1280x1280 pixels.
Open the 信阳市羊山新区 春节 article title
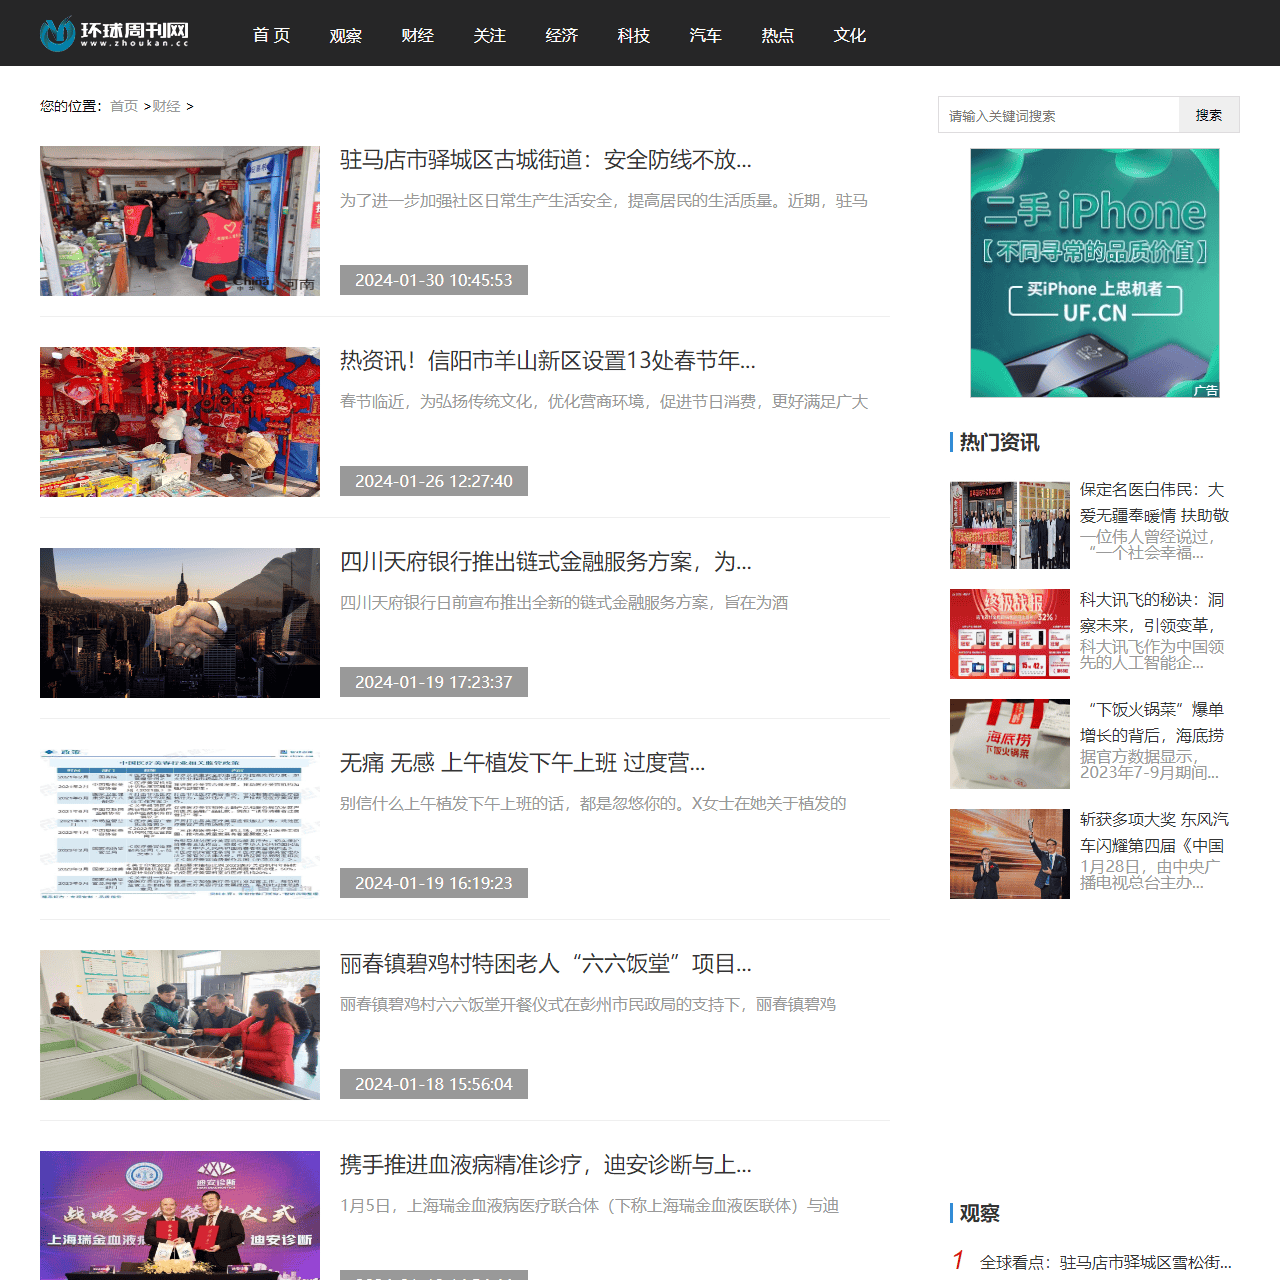[547, 361]
